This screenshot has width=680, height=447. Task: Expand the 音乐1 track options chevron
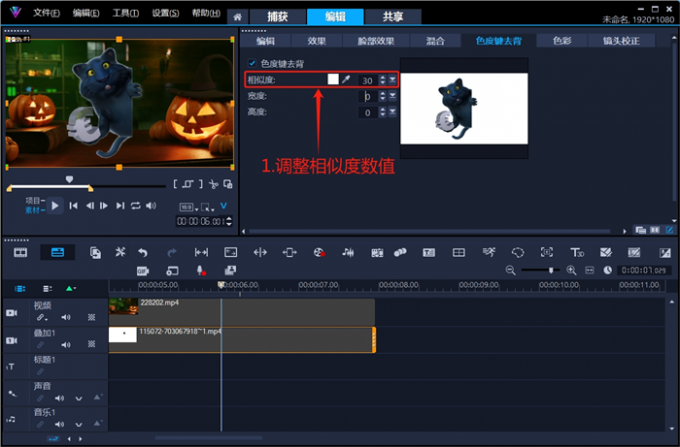[x=78, y=425]
